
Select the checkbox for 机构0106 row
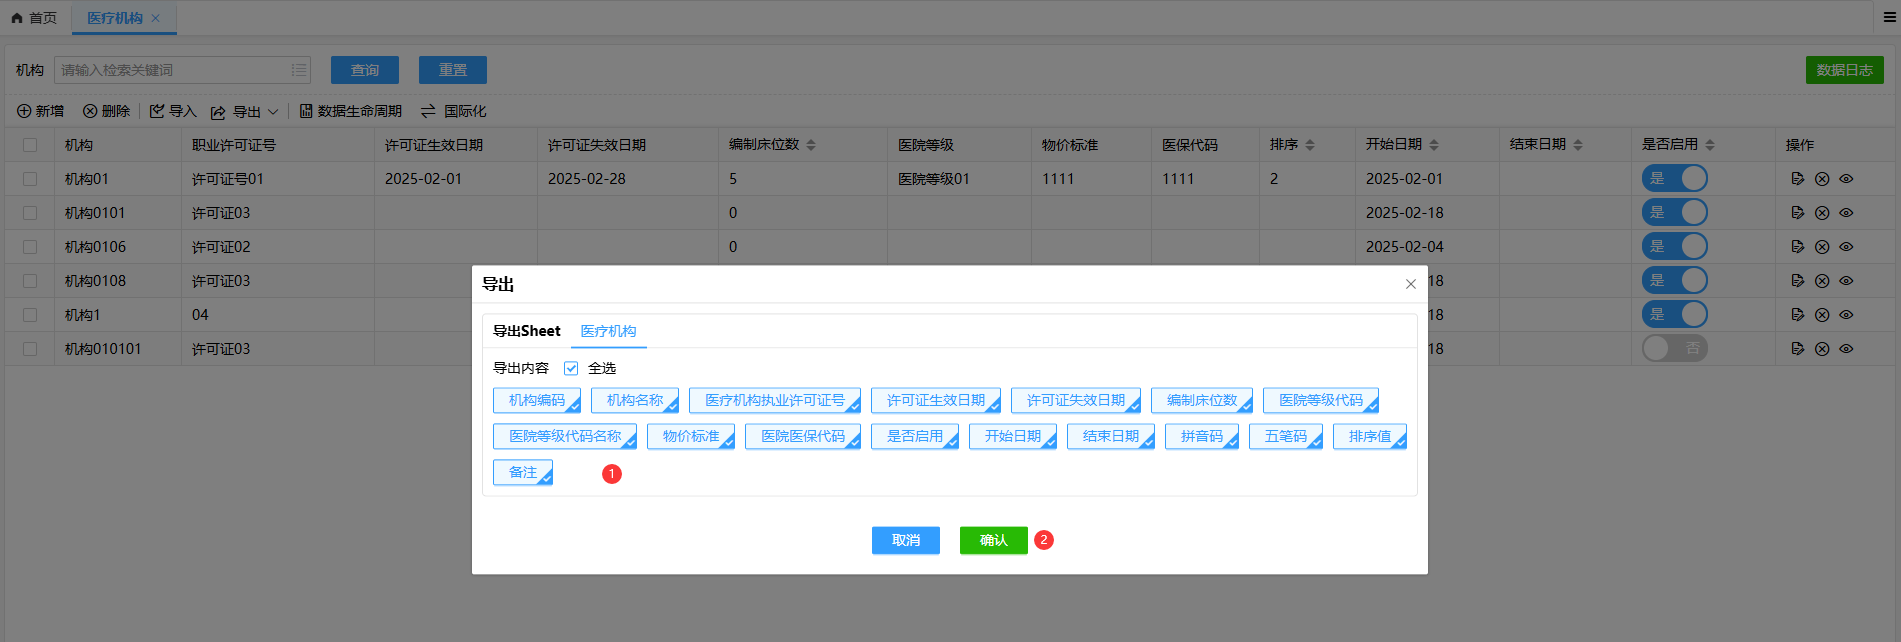(30, 247)
